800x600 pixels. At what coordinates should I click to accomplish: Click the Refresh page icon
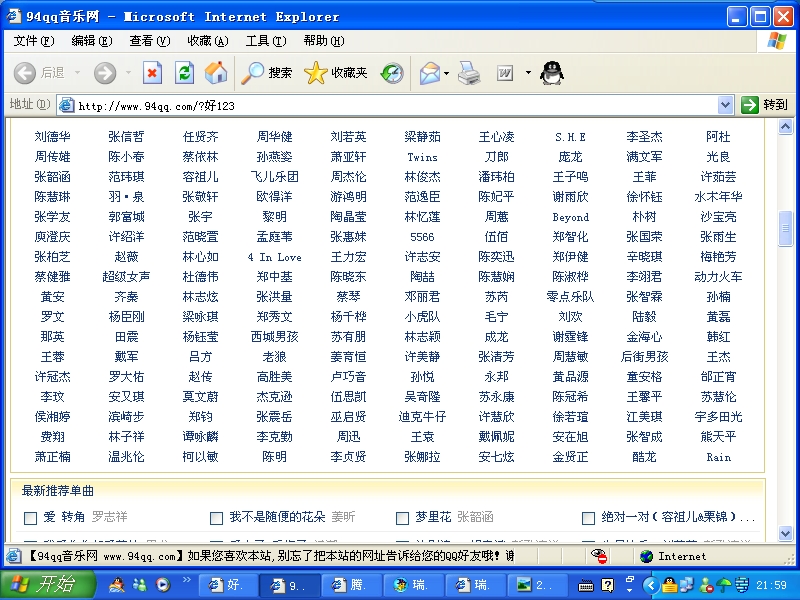click(x=184, y=73)
